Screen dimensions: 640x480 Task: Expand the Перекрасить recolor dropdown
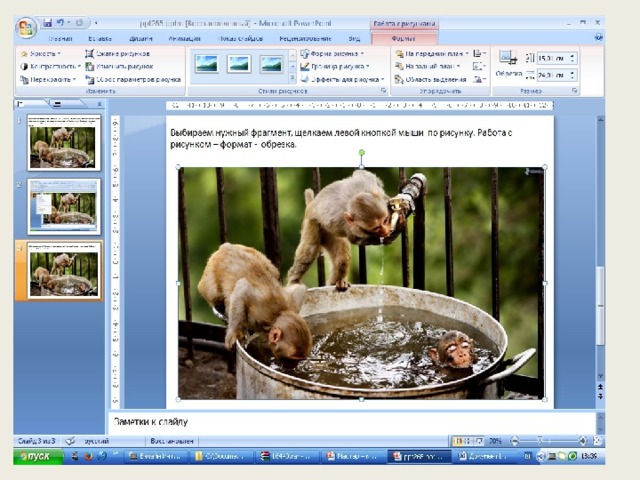click(48, 79)
